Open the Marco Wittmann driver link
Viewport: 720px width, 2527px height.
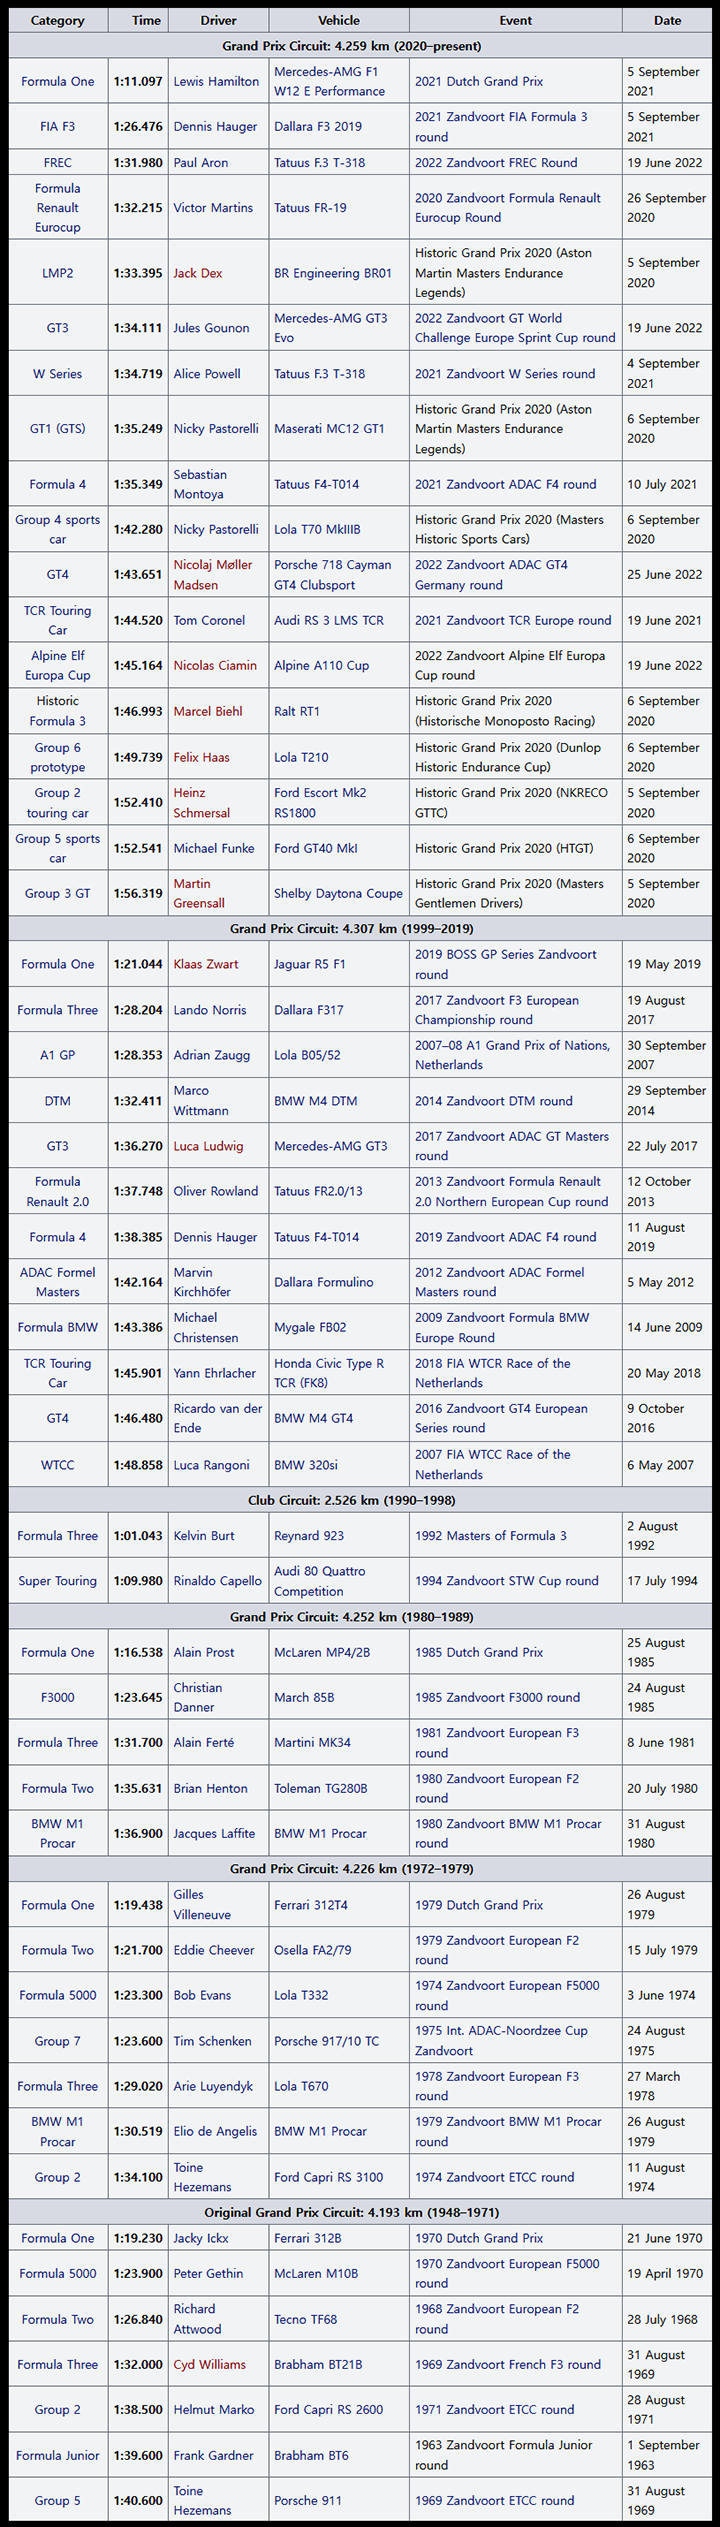(x=201, y=1101)
